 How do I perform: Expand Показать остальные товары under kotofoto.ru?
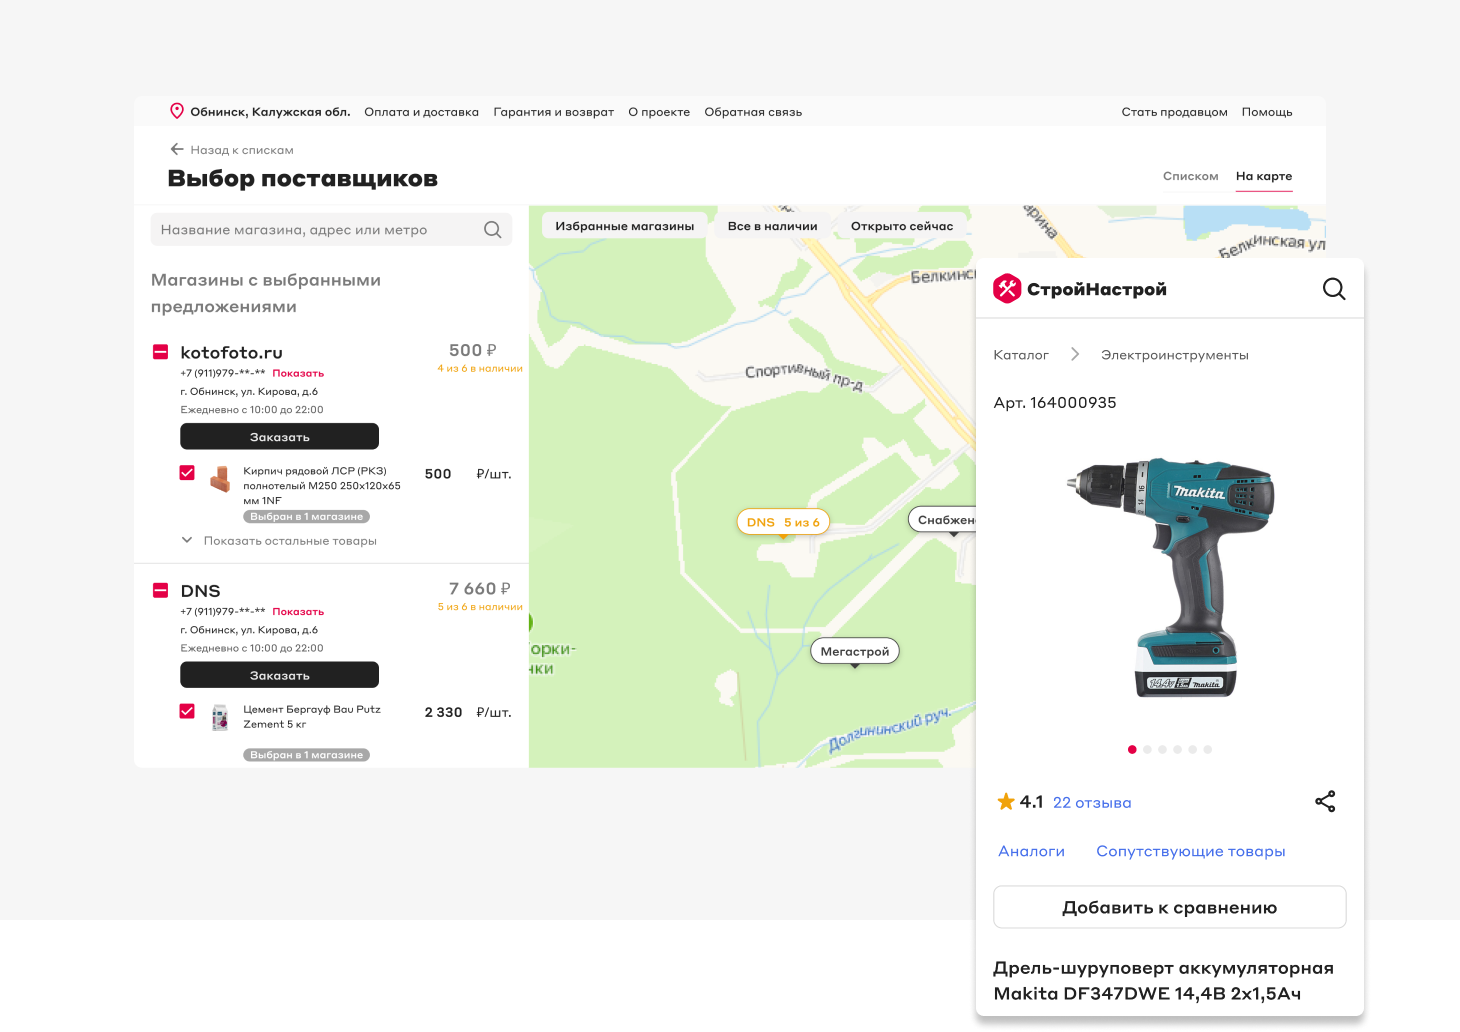tap(279, 541)
